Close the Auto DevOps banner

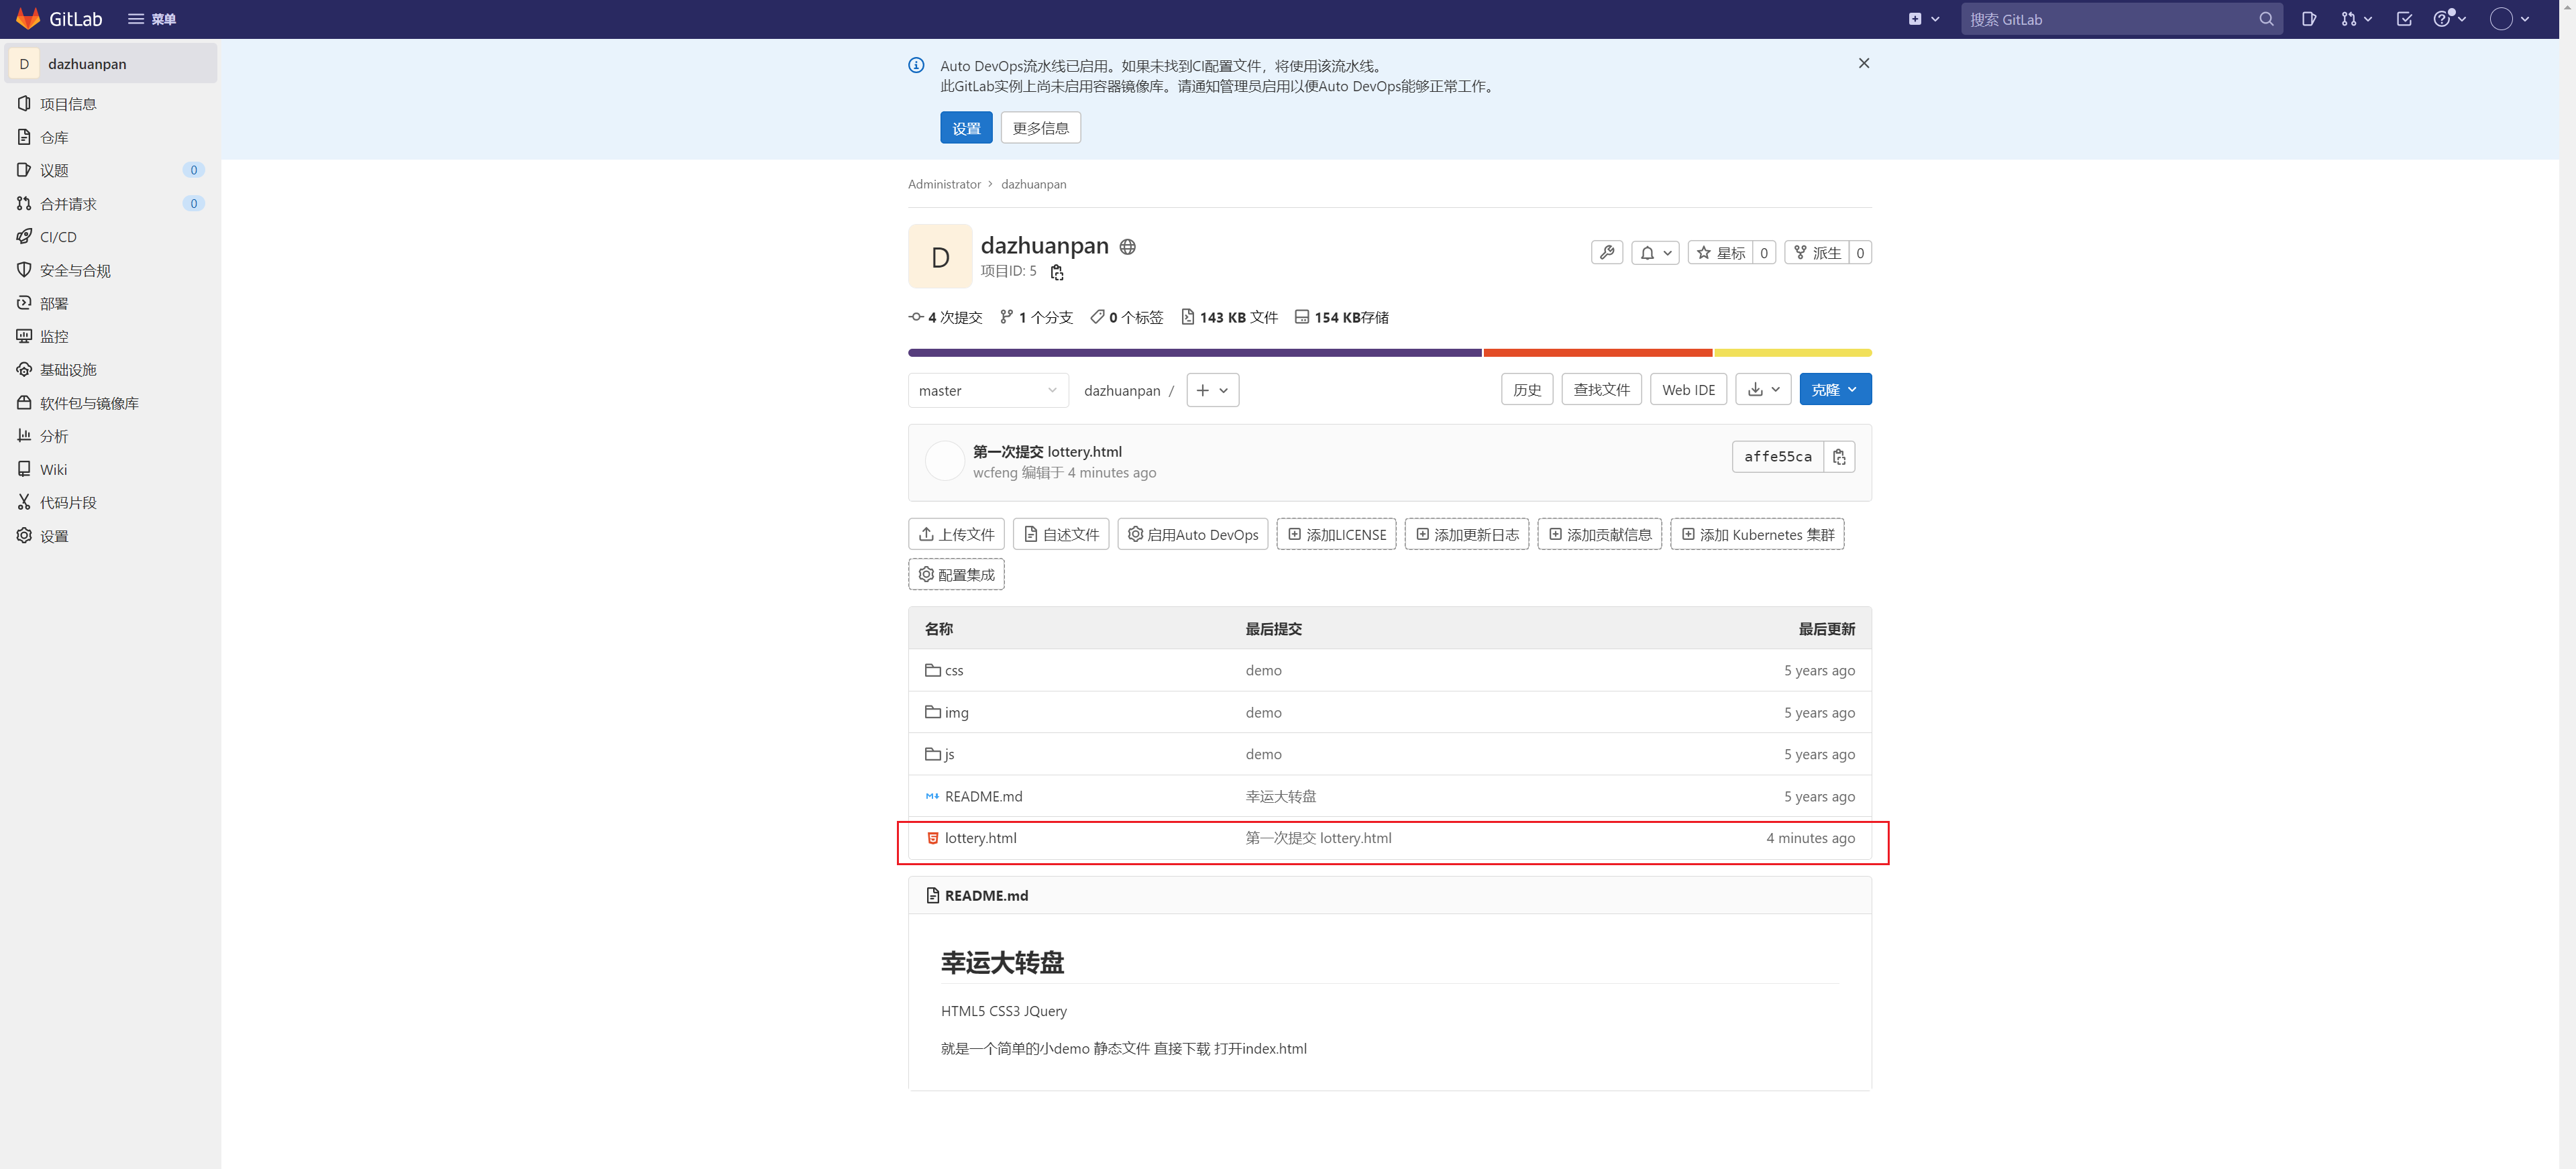1863,63
